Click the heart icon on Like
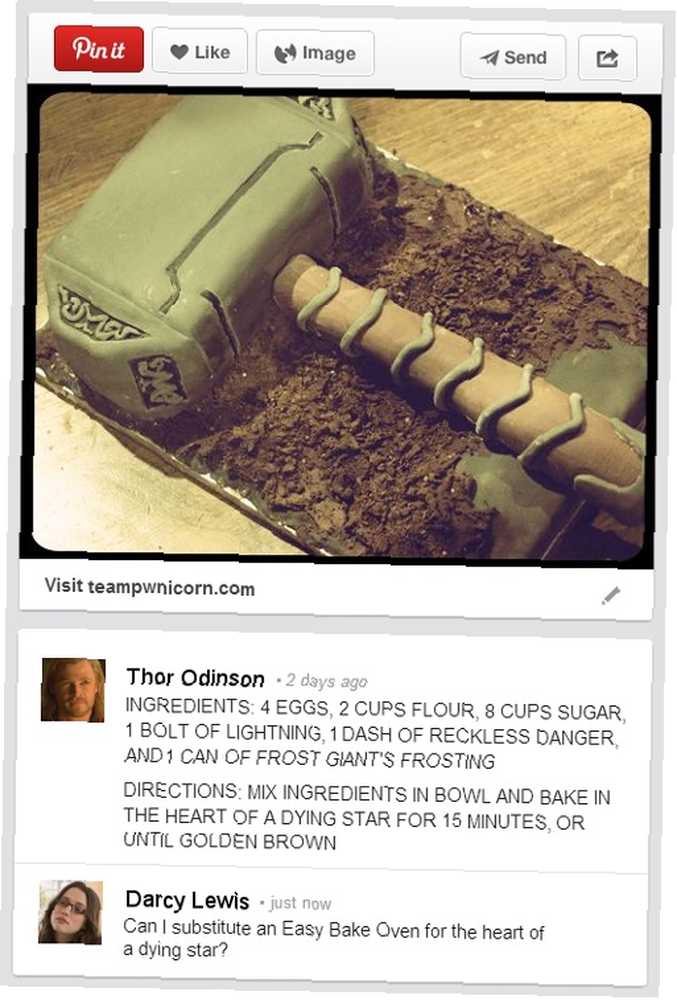The height and width of the screenshot is (1000, 677). pos(180,52)
